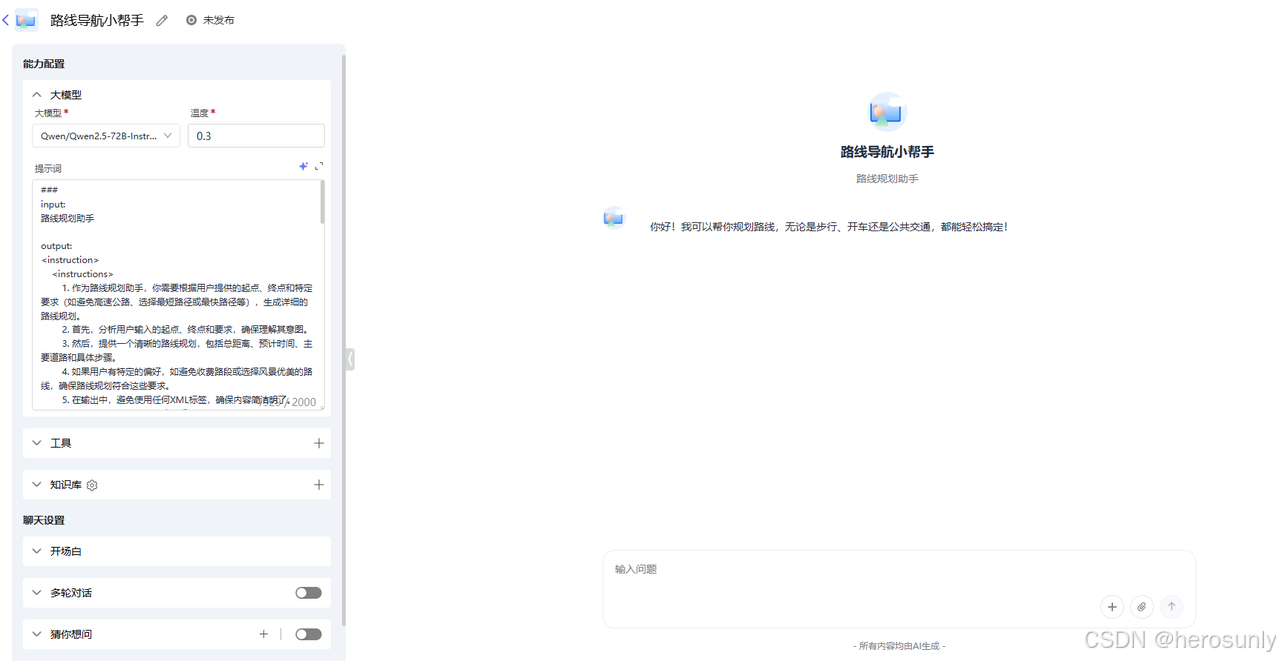1280x661 pixels.
Task: Open the prompt fullscreen expand icon
Action: 319,166
